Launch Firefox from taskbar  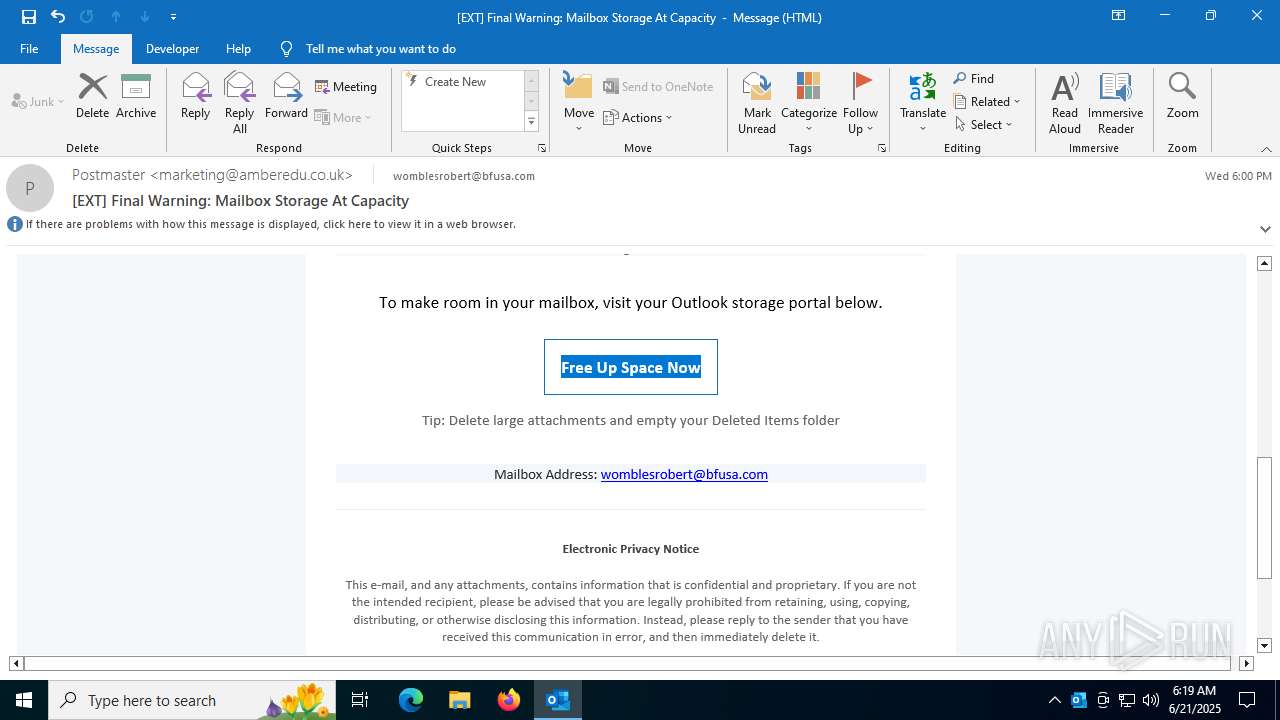509,700
